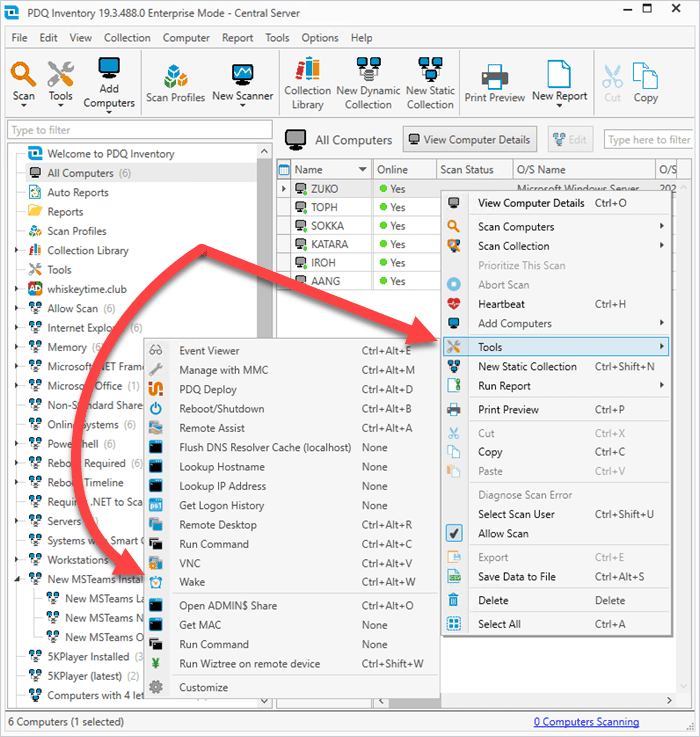Click the New Scanner toolbar icon
Image resolution: width=700 pixels, height=737 pixels.
click(243, 75)
